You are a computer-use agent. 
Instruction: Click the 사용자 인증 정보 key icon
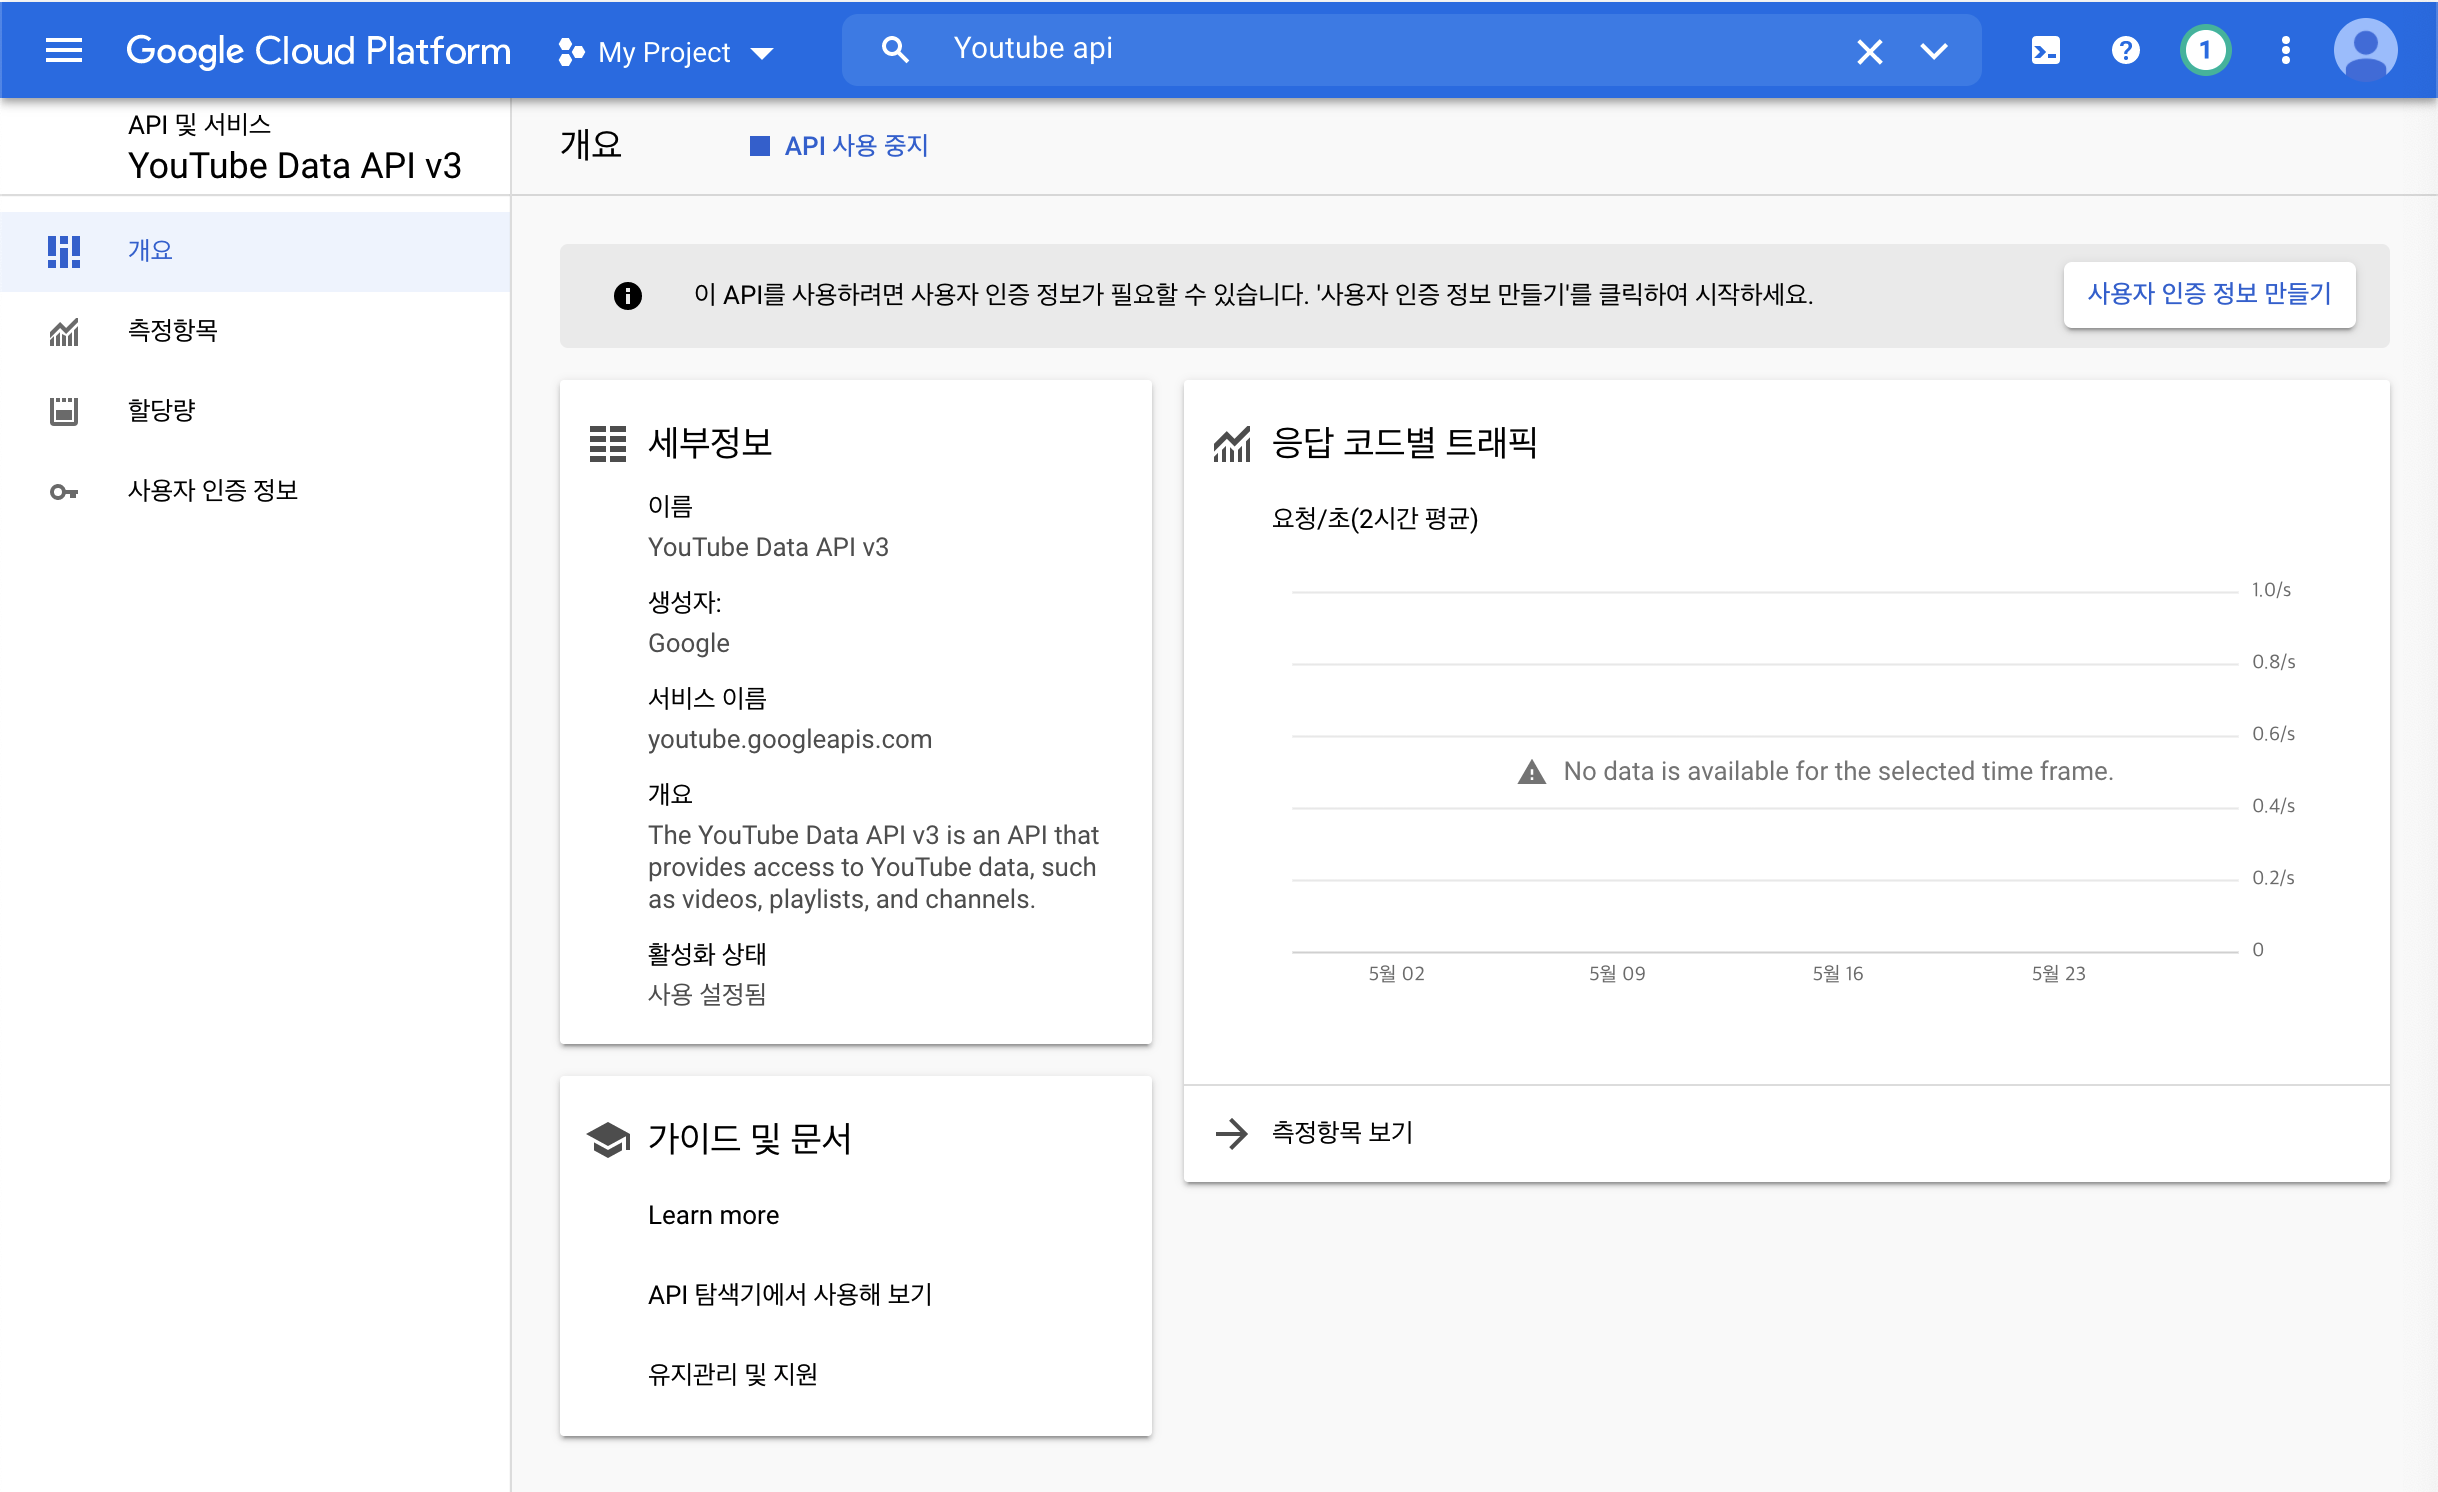tap(64, 491)
